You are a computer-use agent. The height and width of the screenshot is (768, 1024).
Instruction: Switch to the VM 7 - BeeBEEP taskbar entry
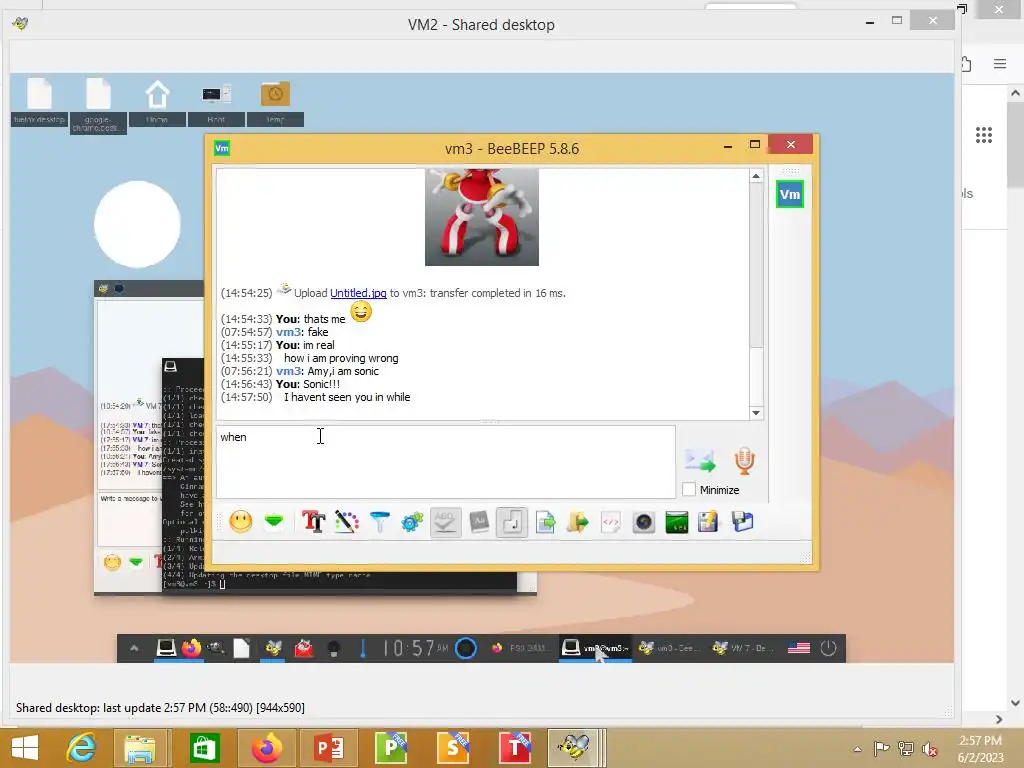click(743, 648)
